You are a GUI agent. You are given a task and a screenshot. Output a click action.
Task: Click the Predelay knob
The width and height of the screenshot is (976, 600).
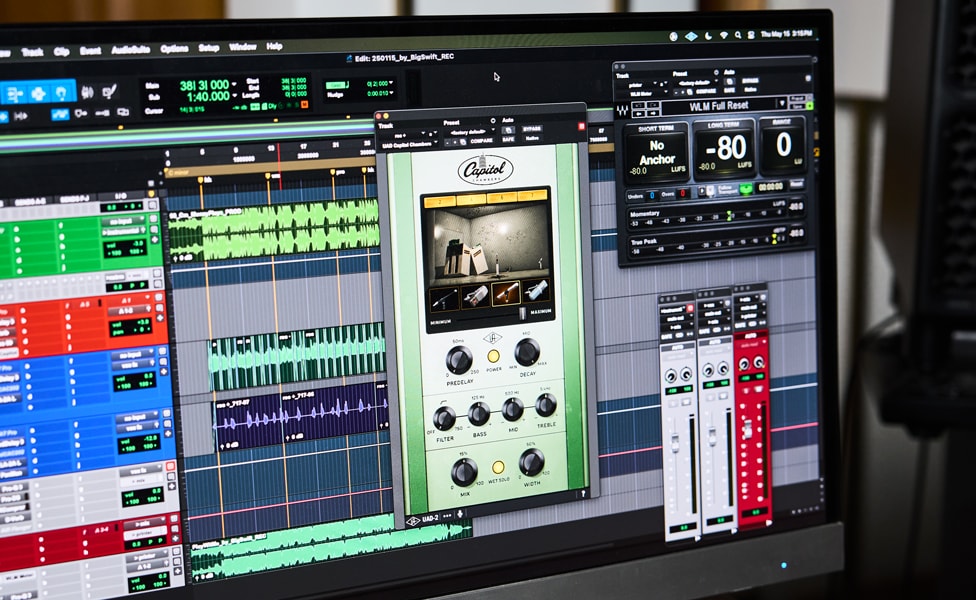tap(459, 360)
